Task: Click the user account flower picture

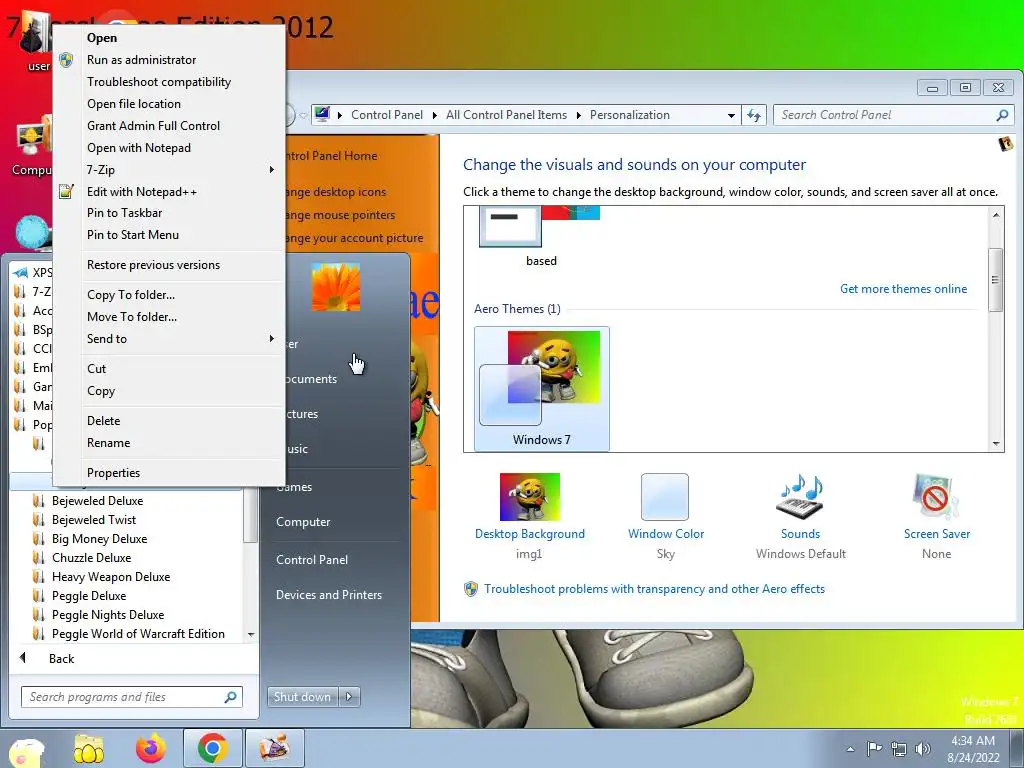Action: [x=336, y=287]
